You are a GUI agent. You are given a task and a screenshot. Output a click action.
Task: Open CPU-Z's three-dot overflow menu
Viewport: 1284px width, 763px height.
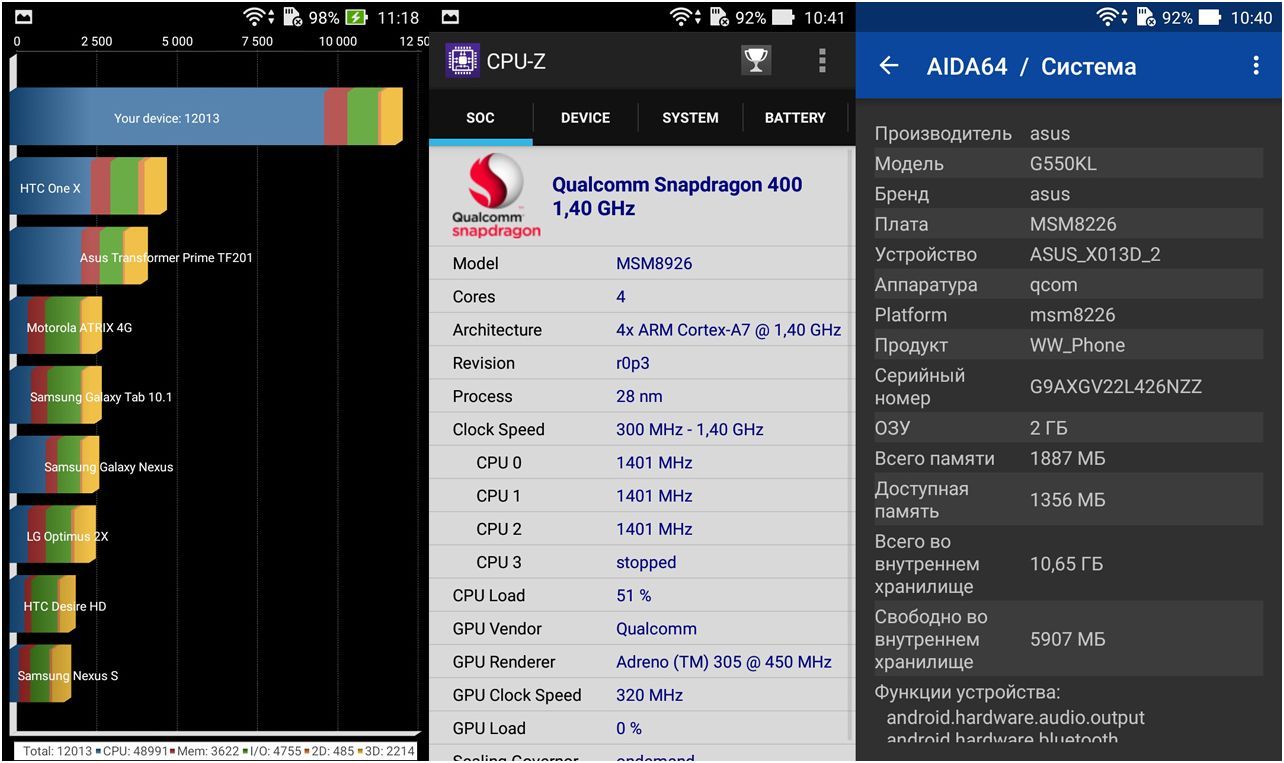[x=821, y=60]
